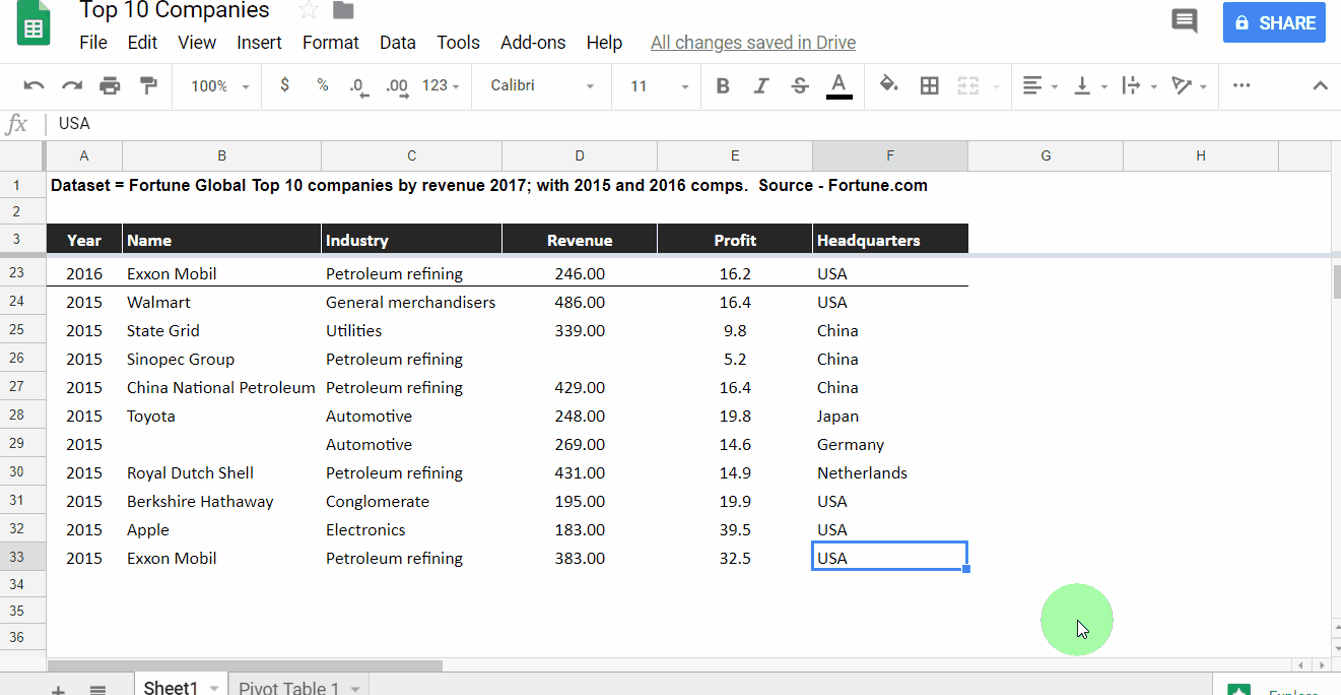Click the blue SHARE button
1341x695 pixels.
coord(1274,22)
